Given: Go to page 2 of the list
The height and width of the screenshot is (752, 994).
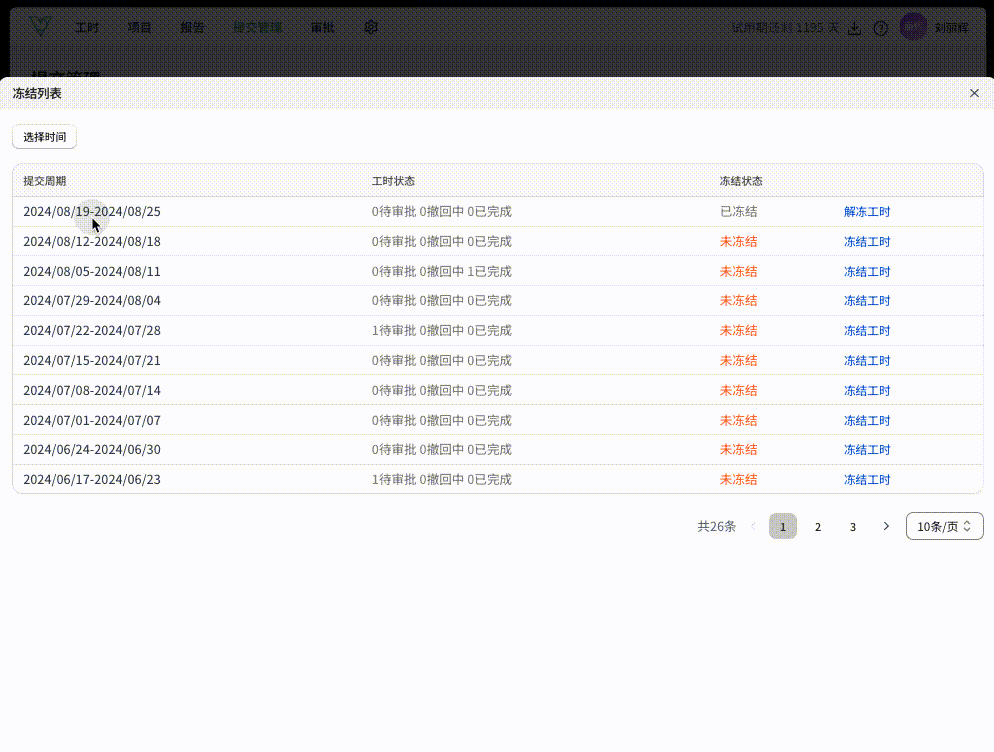Looking at the screenshot, I should [817, 526].
